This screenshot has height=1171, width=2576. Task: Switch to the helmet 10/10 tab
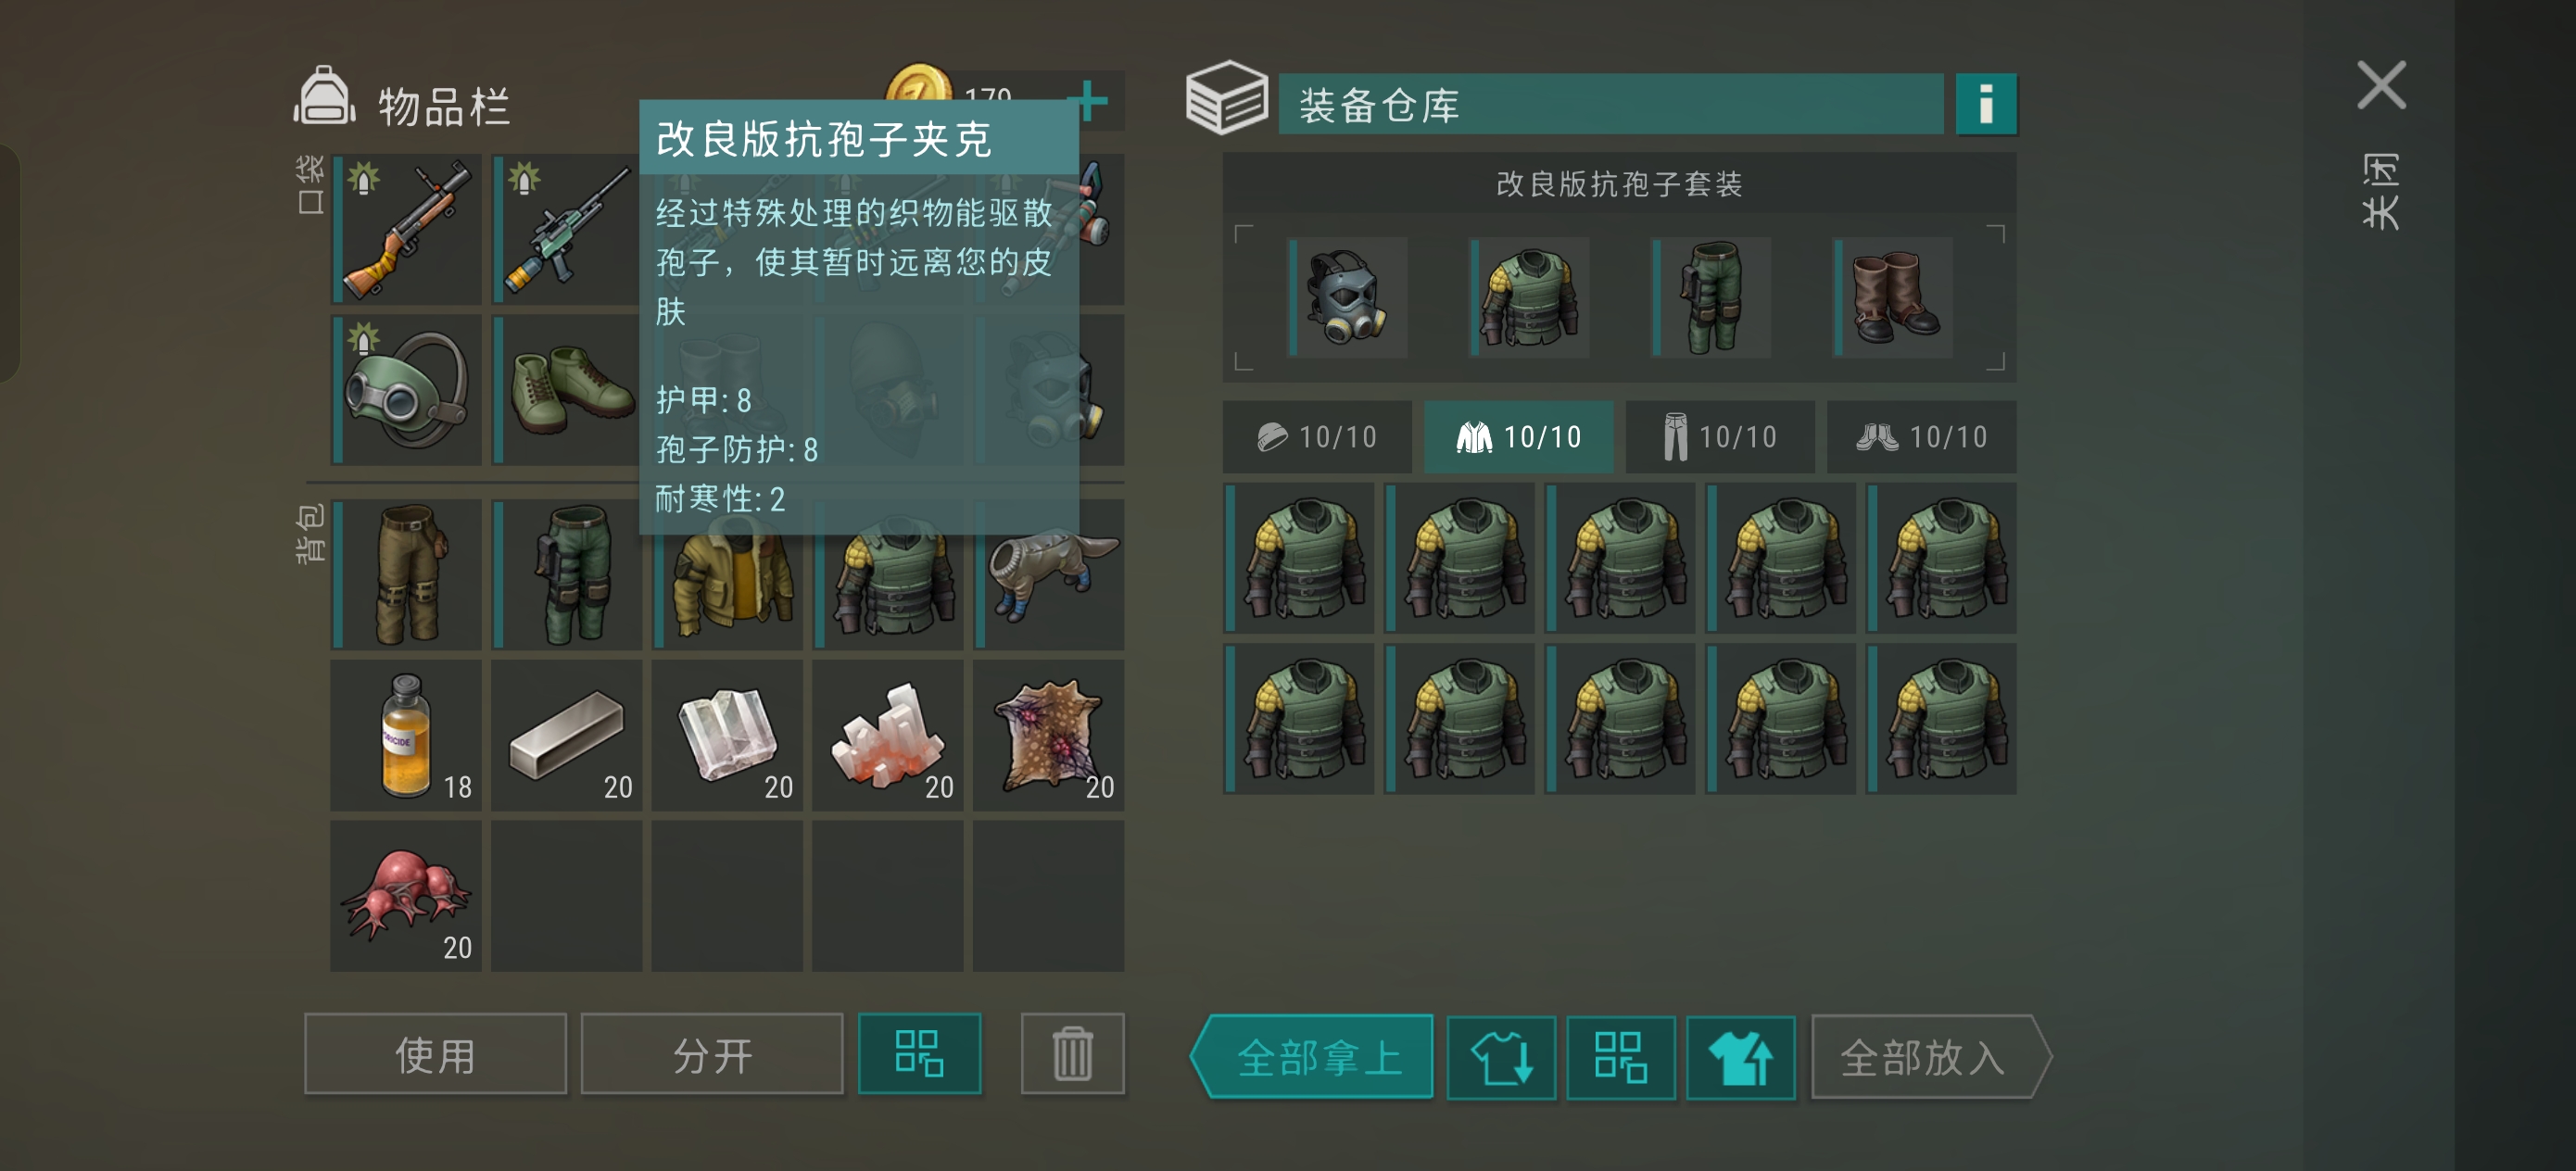pyautogui.click(x=1317, y=437)
